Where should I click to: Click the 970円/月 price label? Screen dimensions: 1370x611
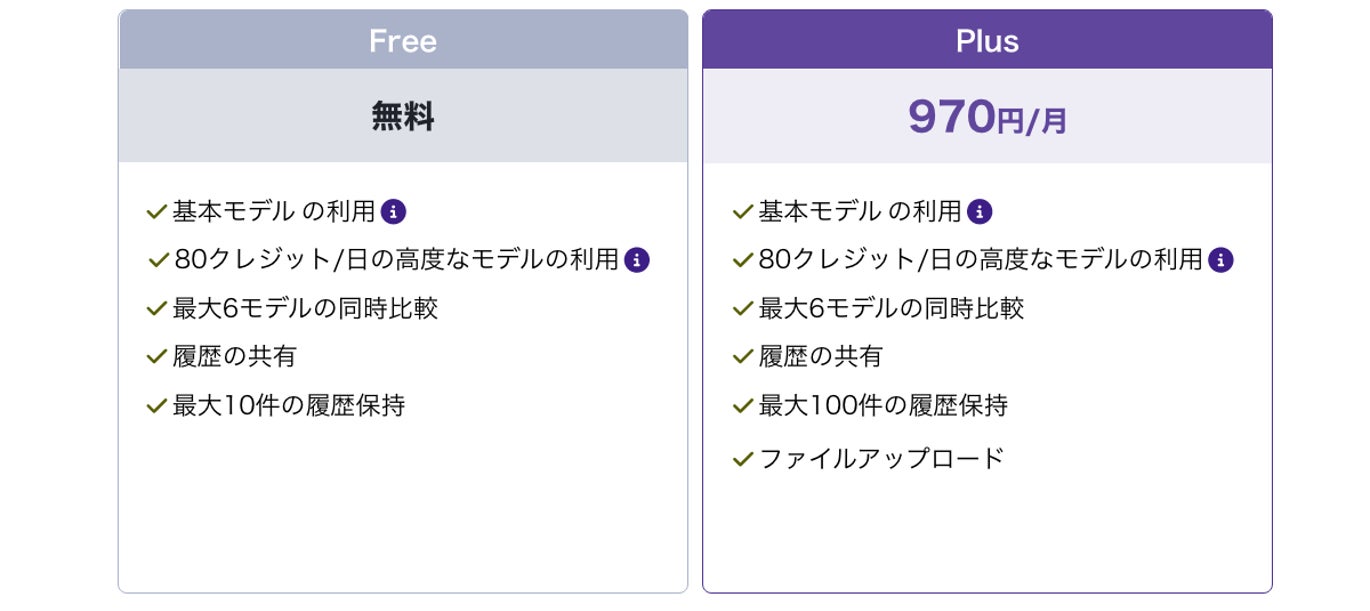[x=987, y=118]
